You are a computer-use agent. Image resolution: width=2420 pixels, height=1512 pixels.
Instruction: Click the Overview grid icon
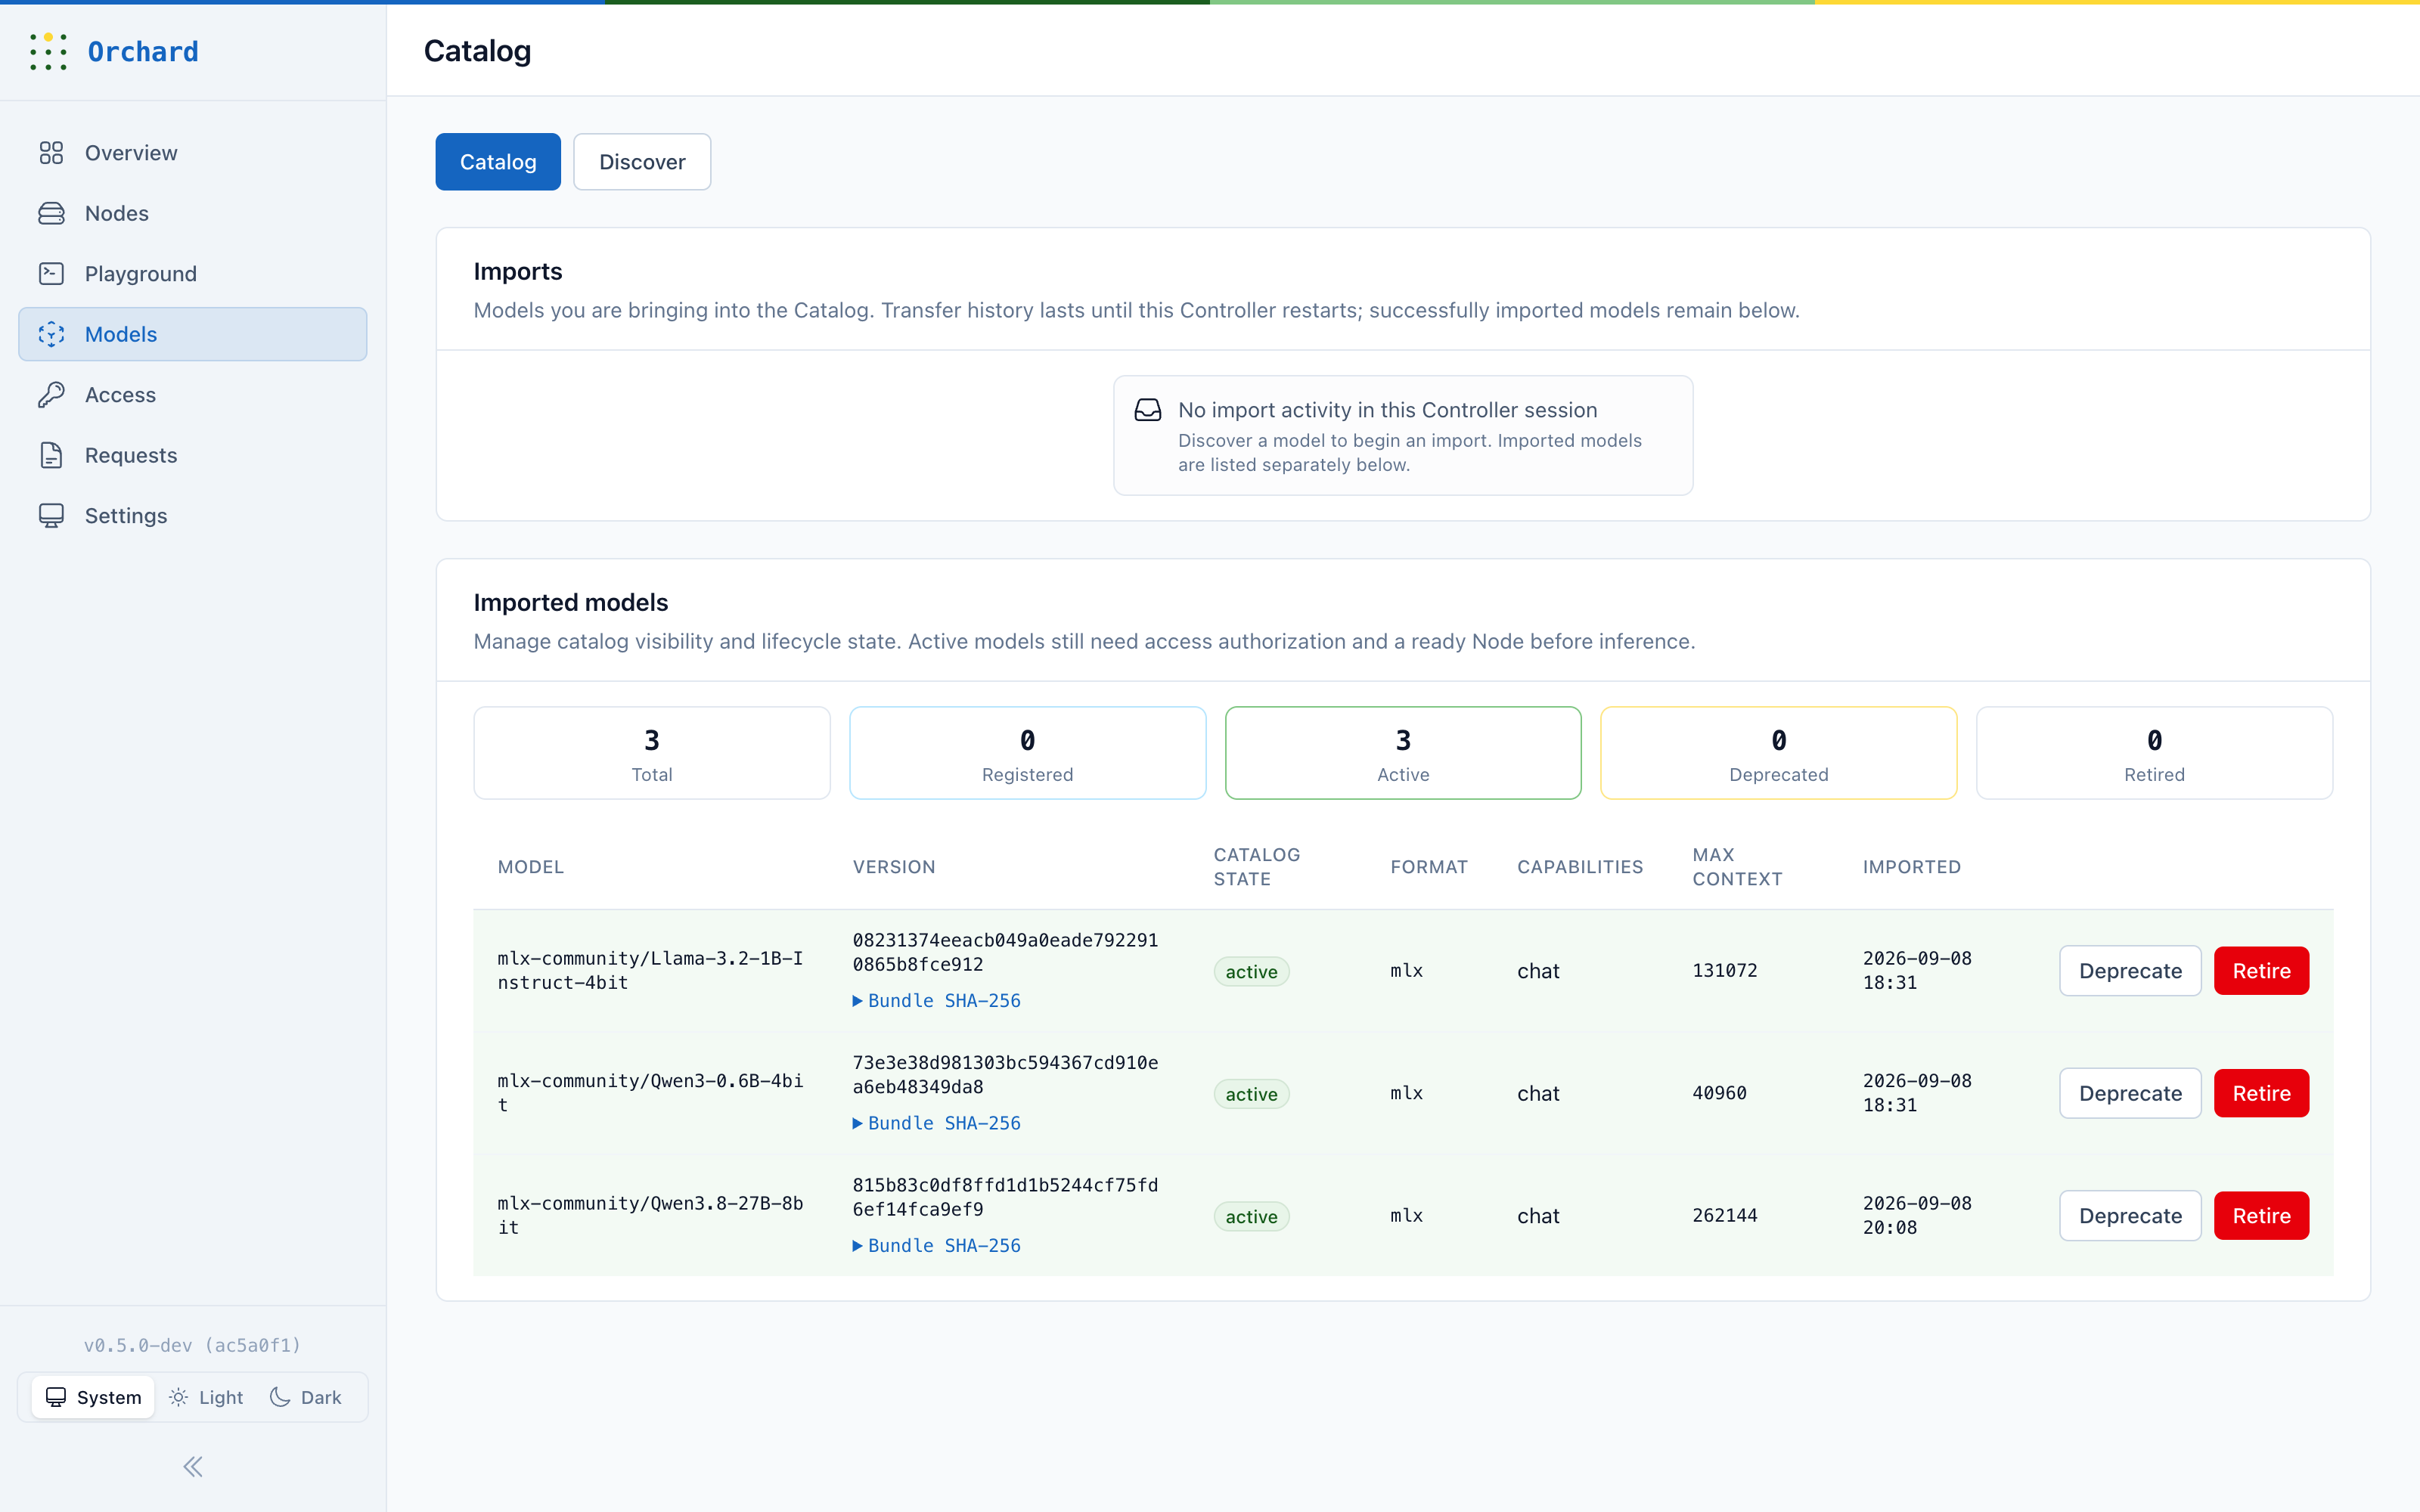point(51,153)
